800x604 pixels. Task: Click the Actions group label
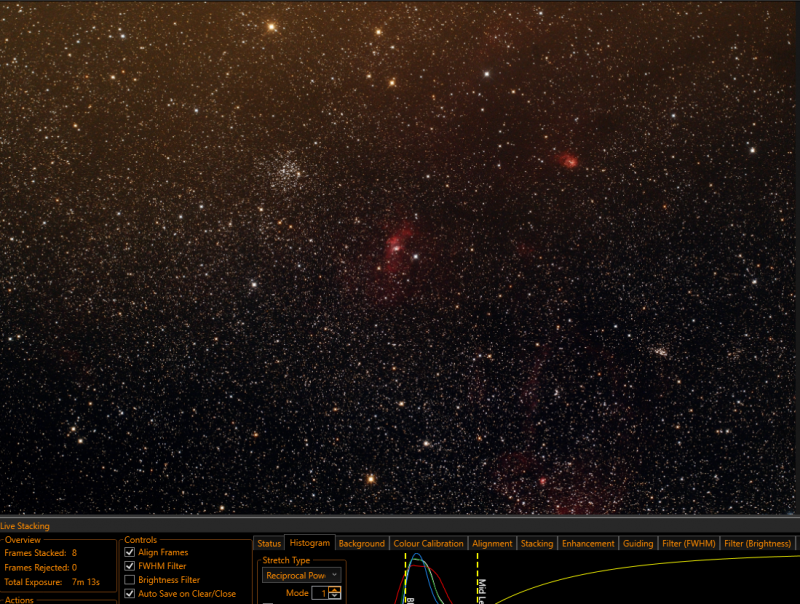[x=19, y=600]
